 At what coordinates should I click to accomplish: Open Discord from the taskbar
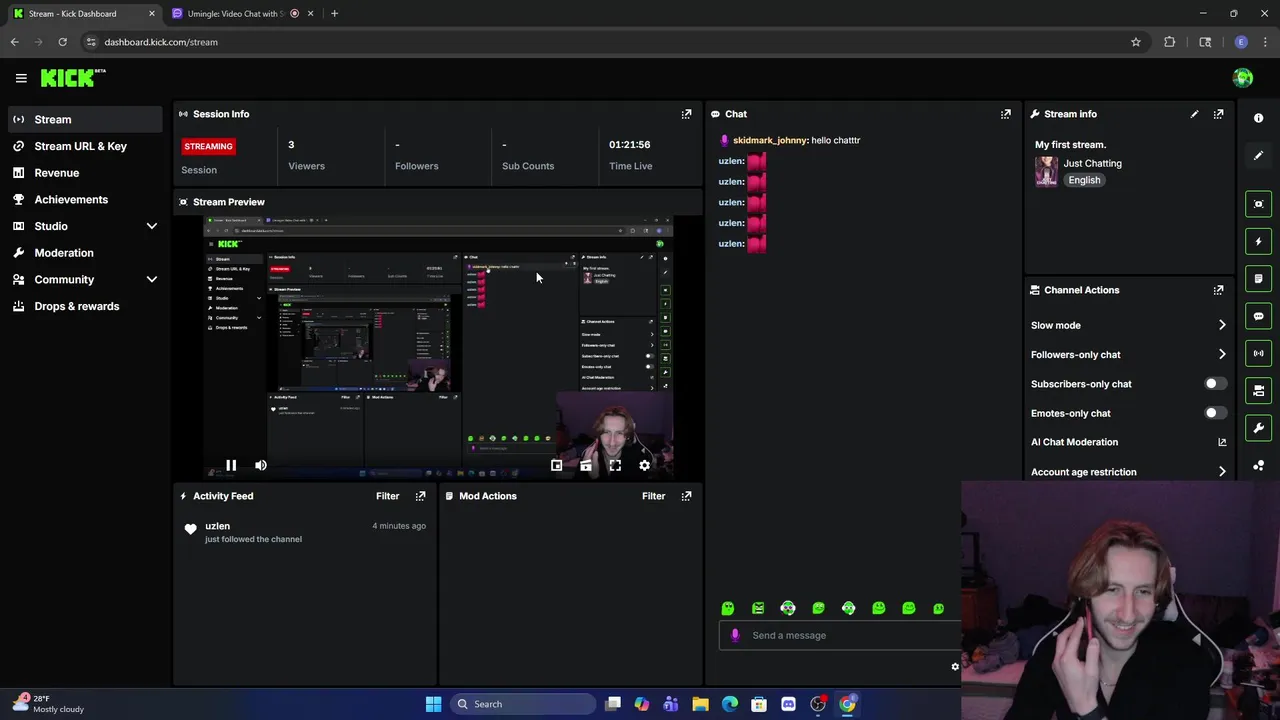[788, 704]
